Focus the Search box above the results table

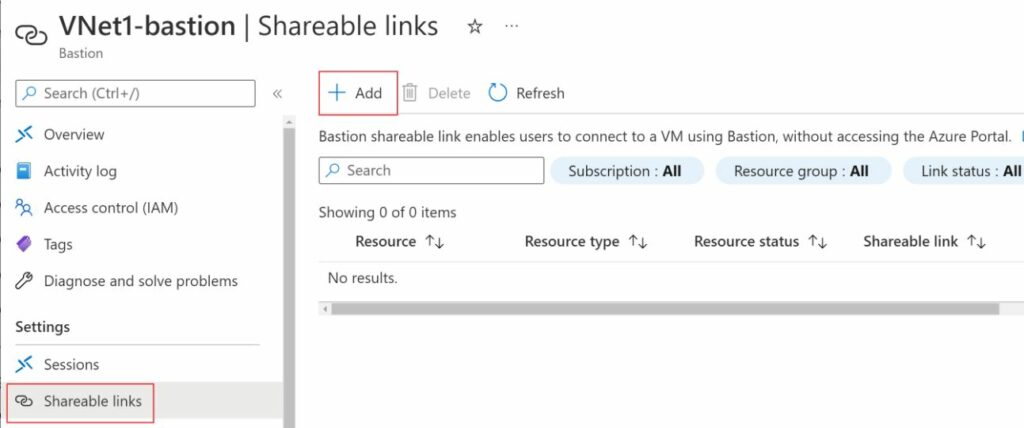point(431,171)
